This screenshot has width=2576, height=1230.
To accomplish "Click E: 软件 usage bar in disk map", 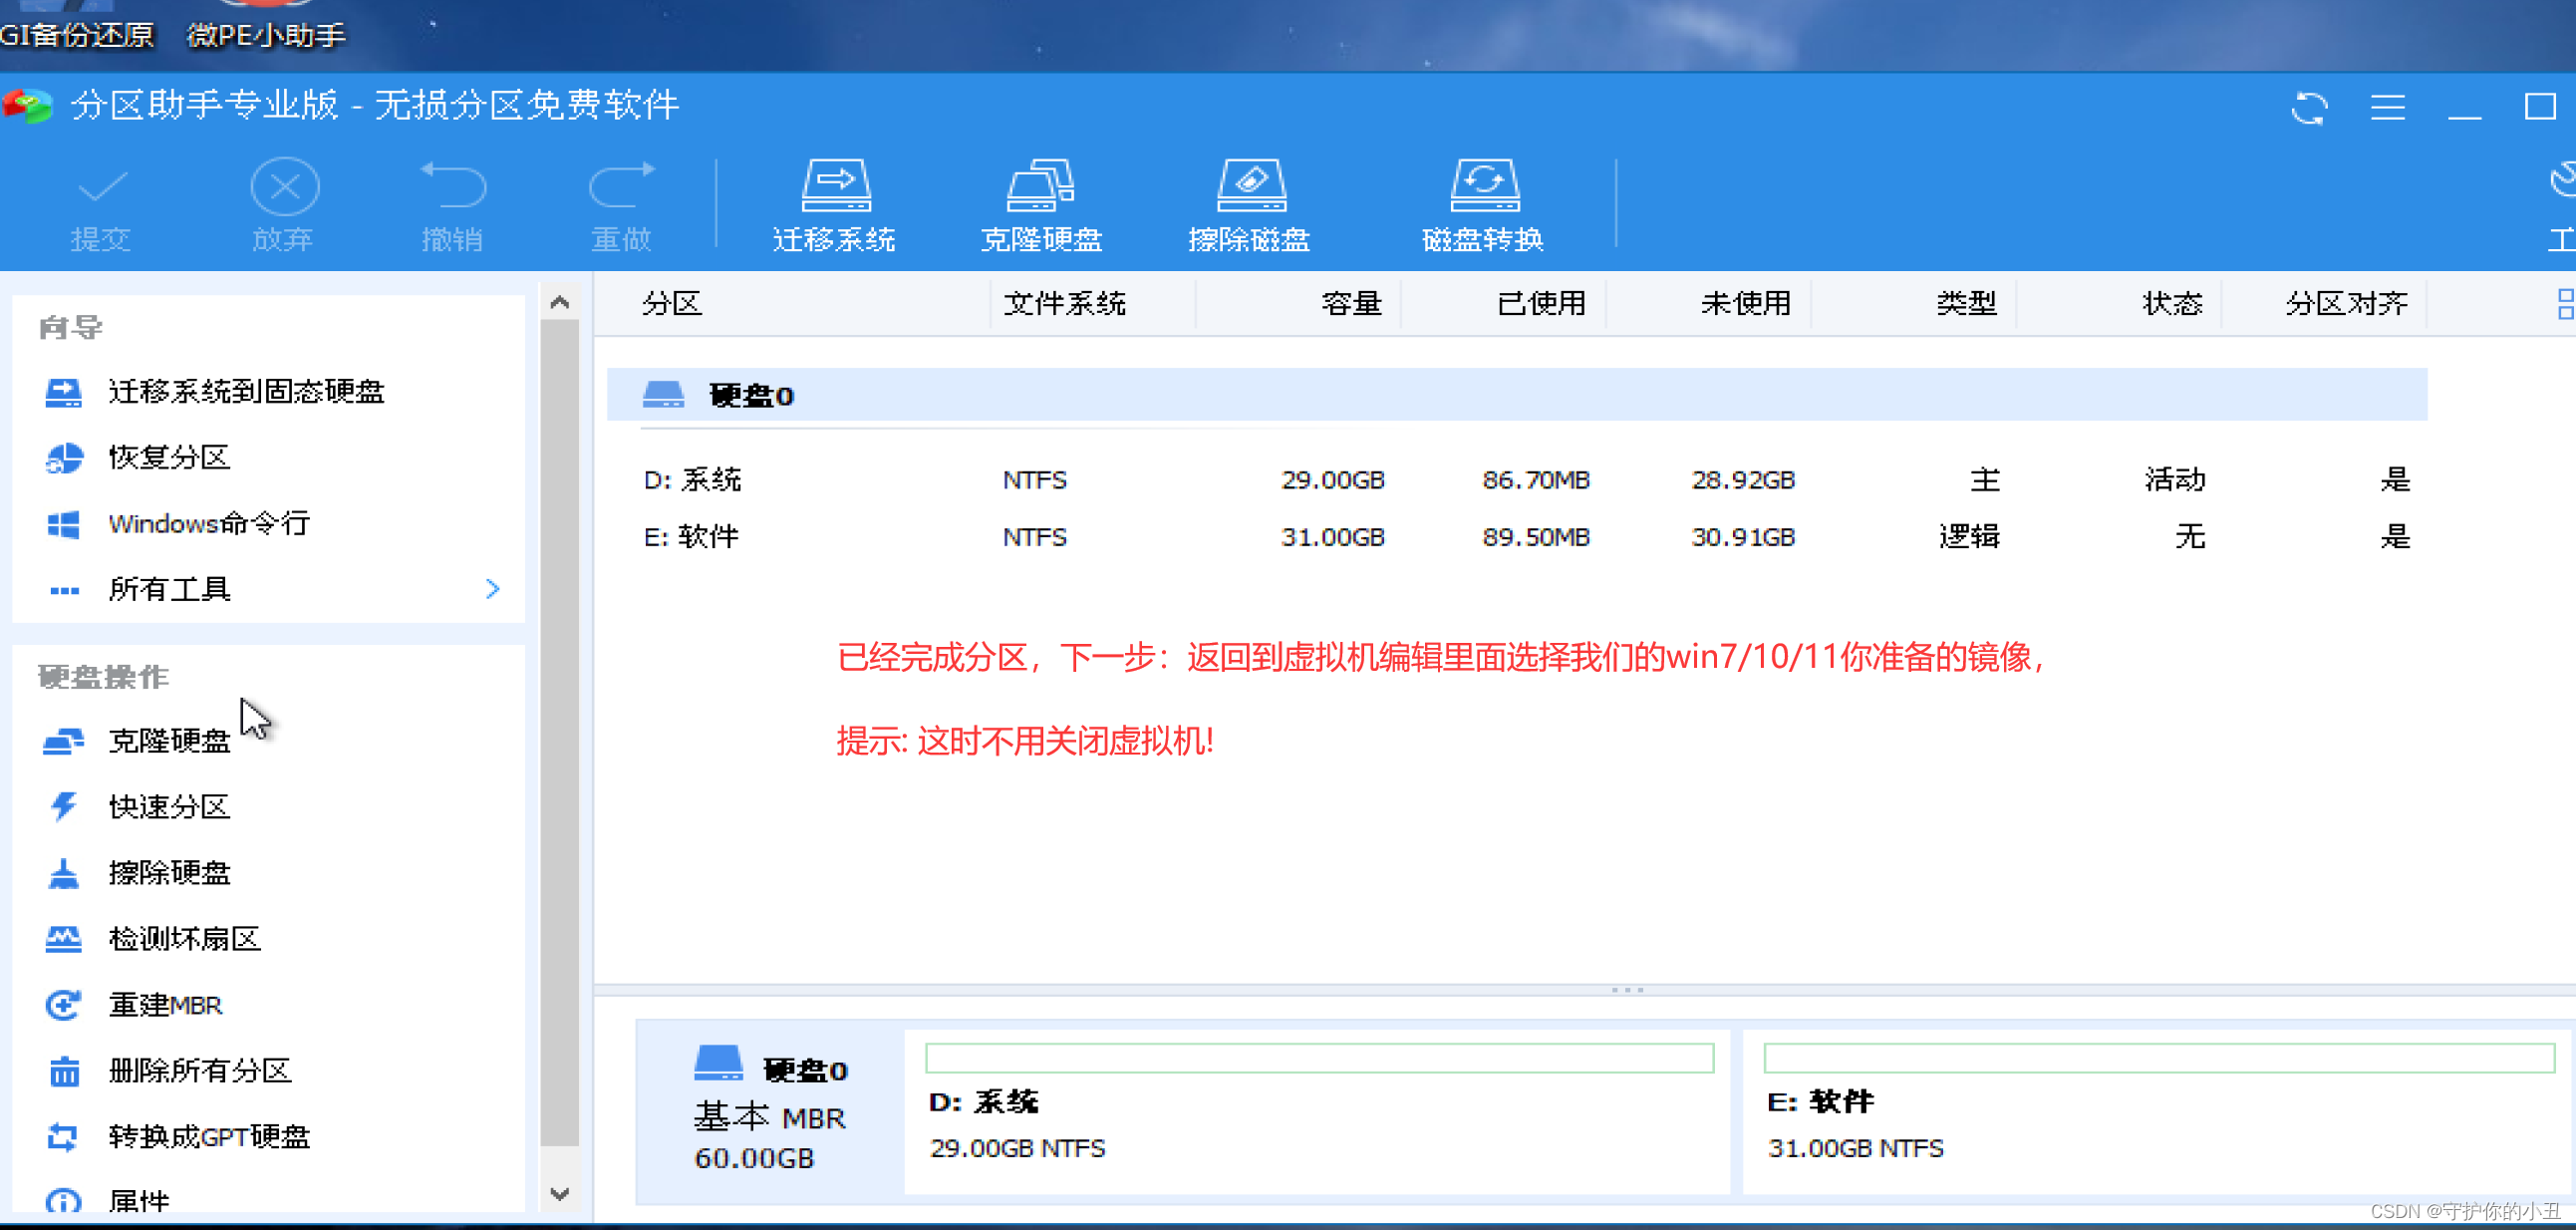I will pyautogui.click(x=2159, y=1058).
